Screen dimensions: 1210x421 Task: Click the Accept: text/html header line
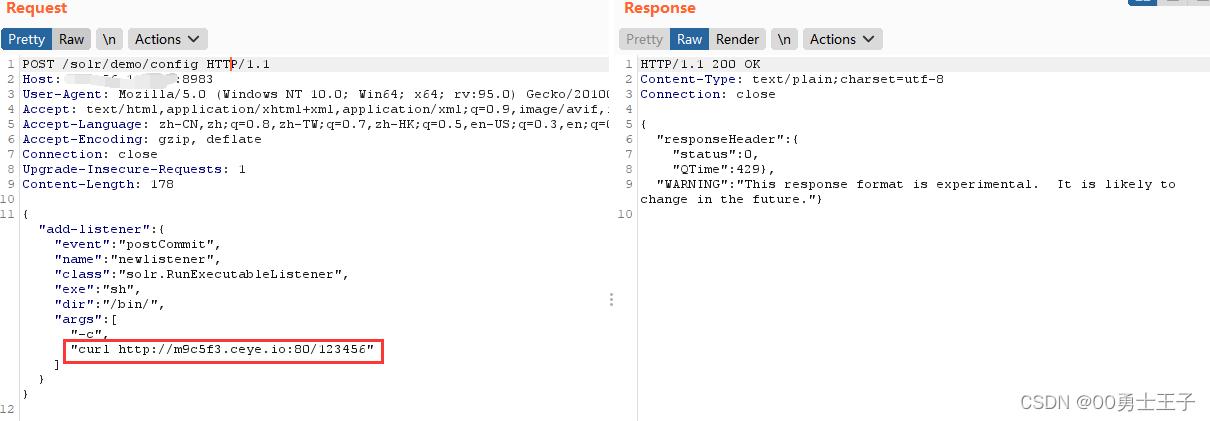pos(315,109)
